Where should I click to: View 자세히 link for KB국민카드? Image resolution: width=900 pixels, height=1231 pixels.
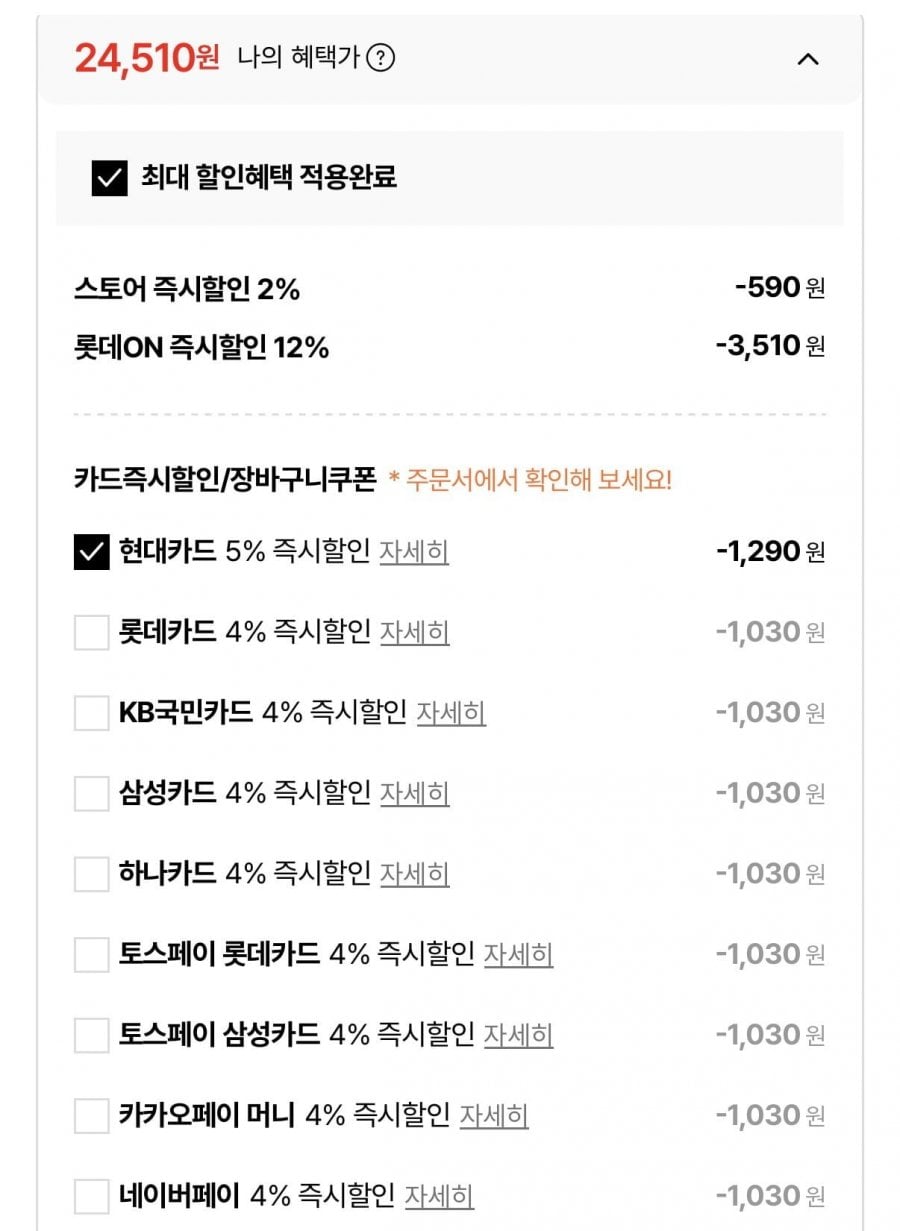coord(451,713)
